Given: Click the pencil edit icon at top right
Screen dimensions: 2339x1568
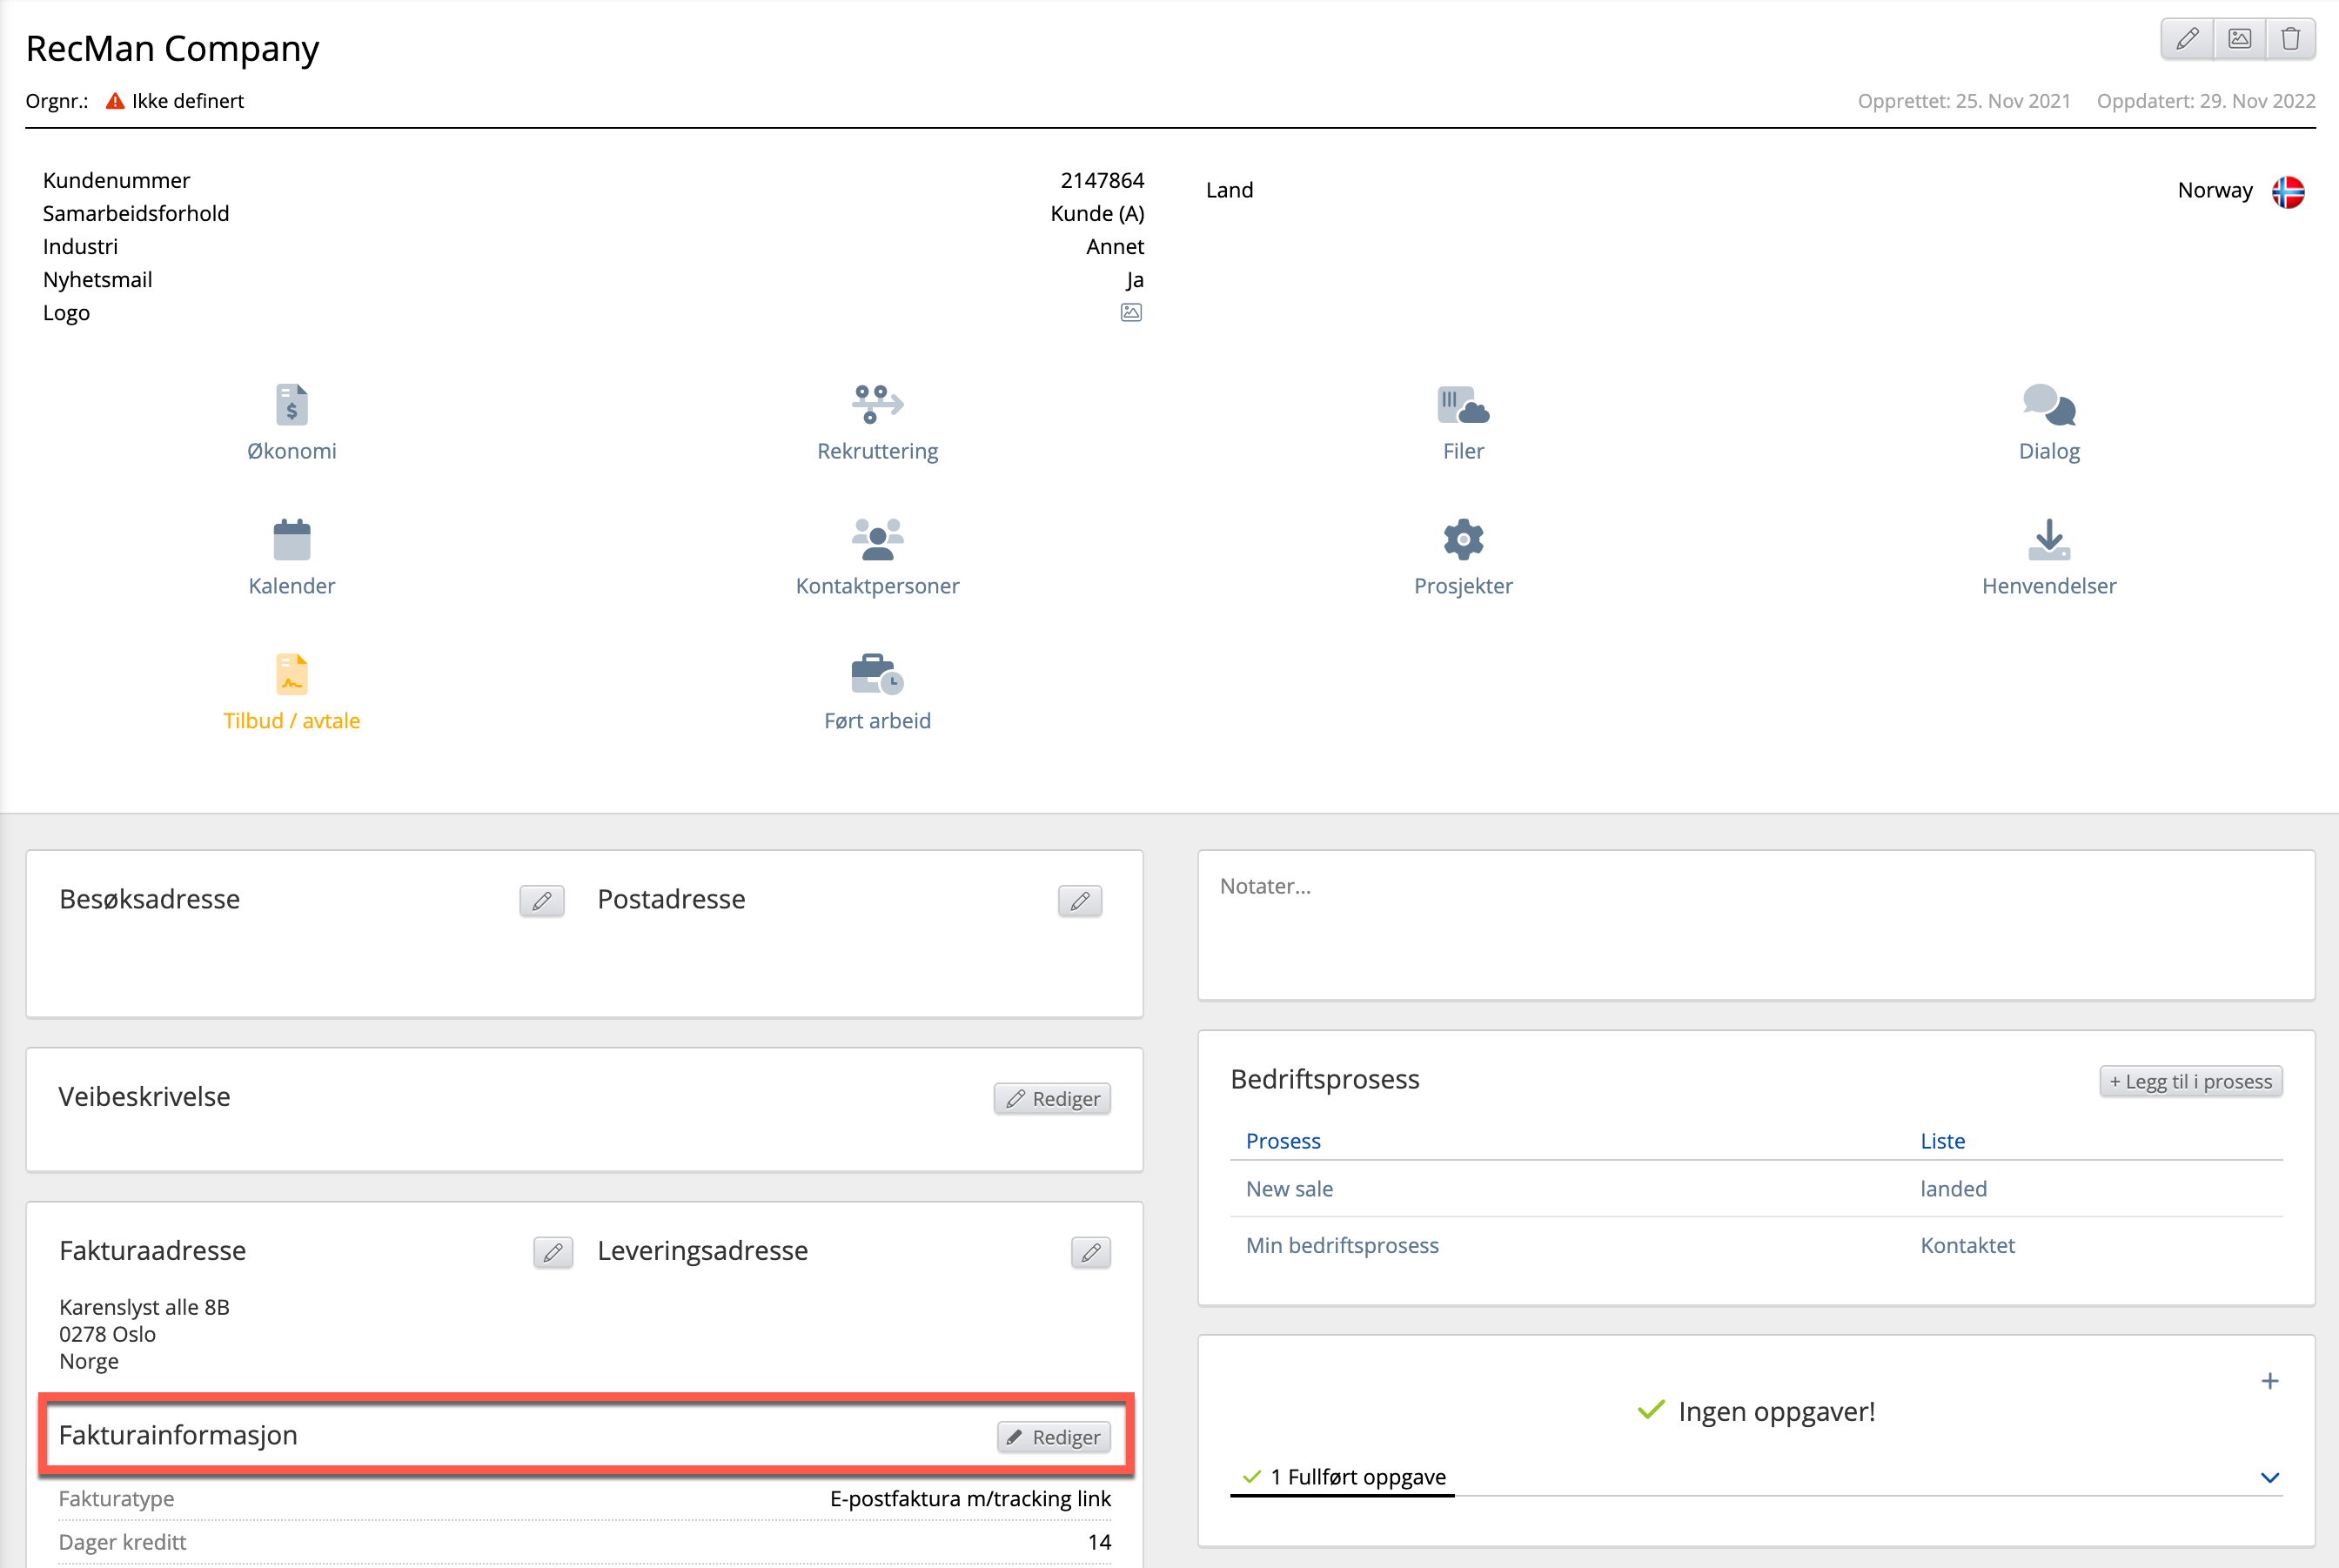Looking at the screenshot, I should click(2187, 39).
